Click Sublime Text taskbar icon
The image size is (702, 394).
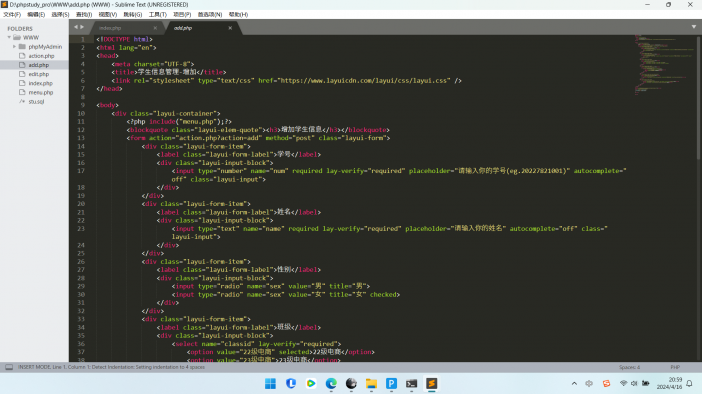pyautogui.click(x=432, y=384)
